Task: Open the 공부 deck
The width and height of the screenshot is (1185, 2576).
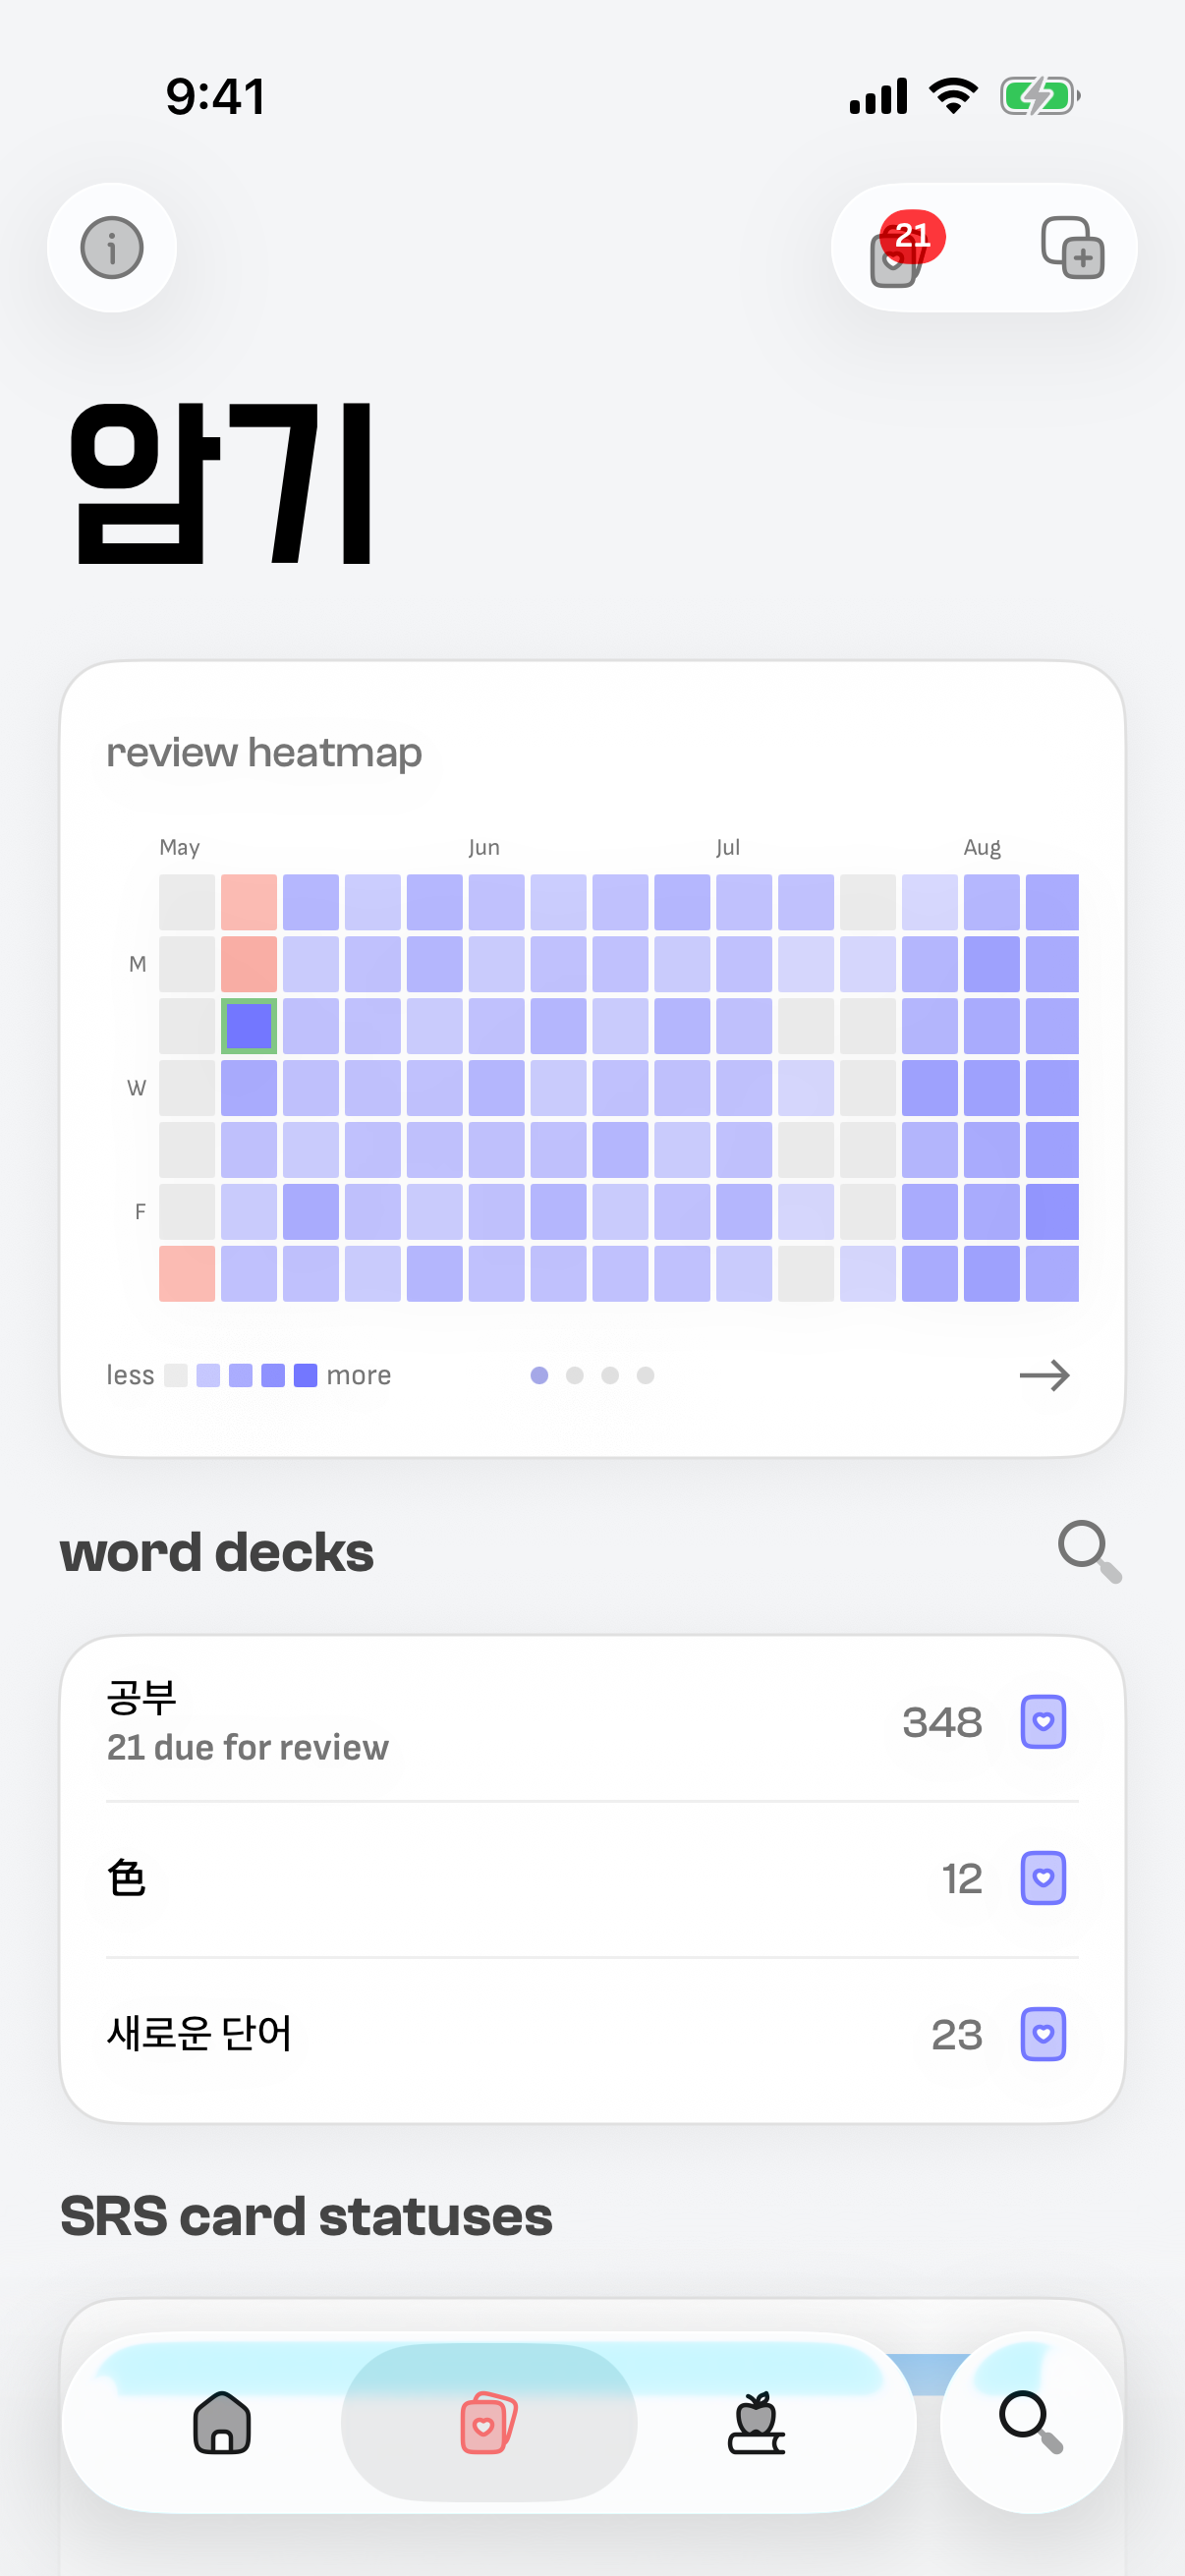Action: point(592,1722)
